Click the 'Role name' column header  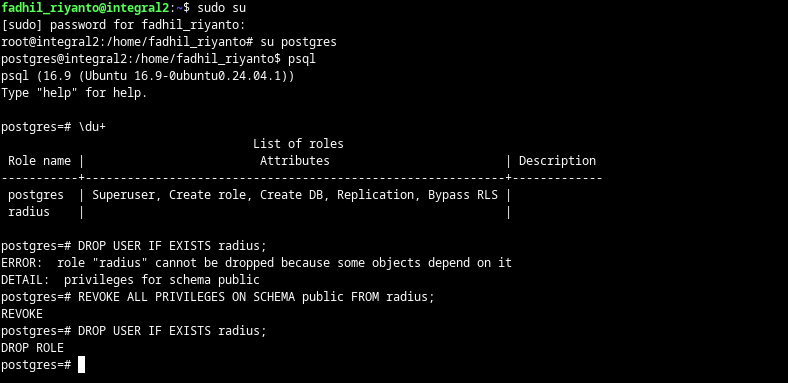(39, 161)
